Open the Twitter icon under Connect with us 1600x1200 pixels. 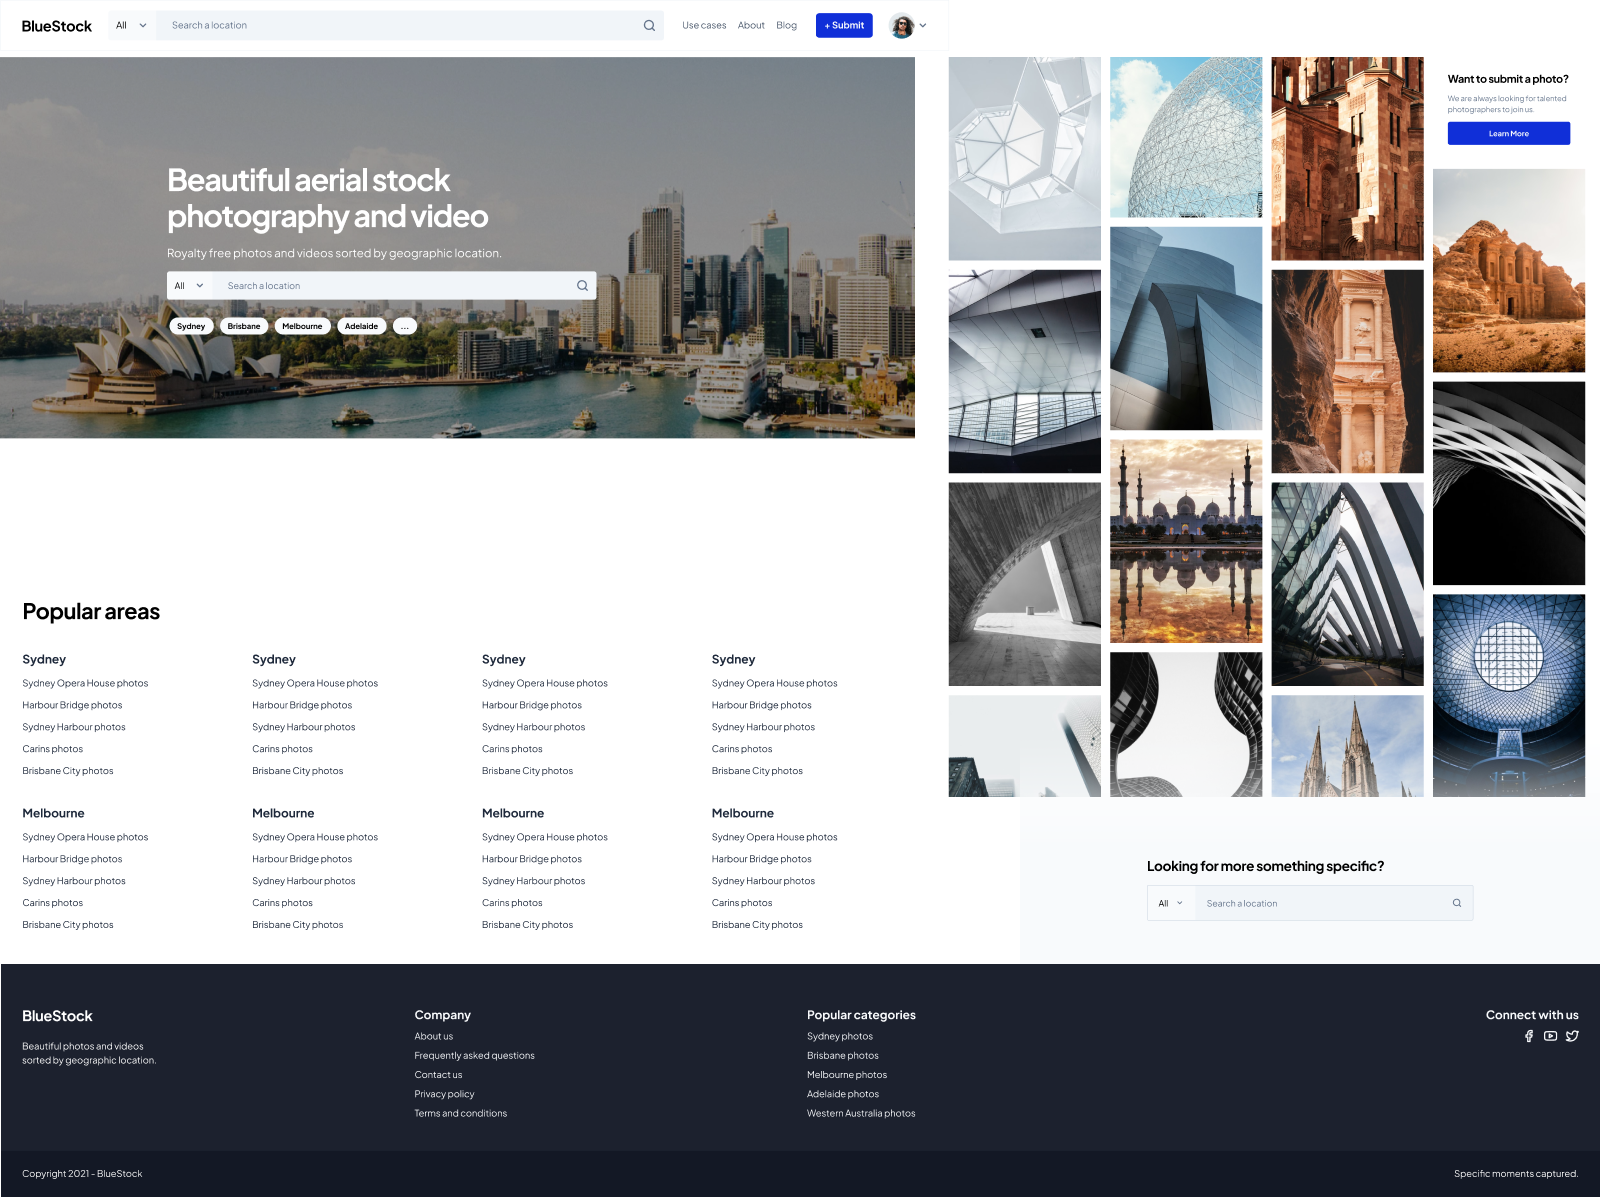[1572, 1037]
